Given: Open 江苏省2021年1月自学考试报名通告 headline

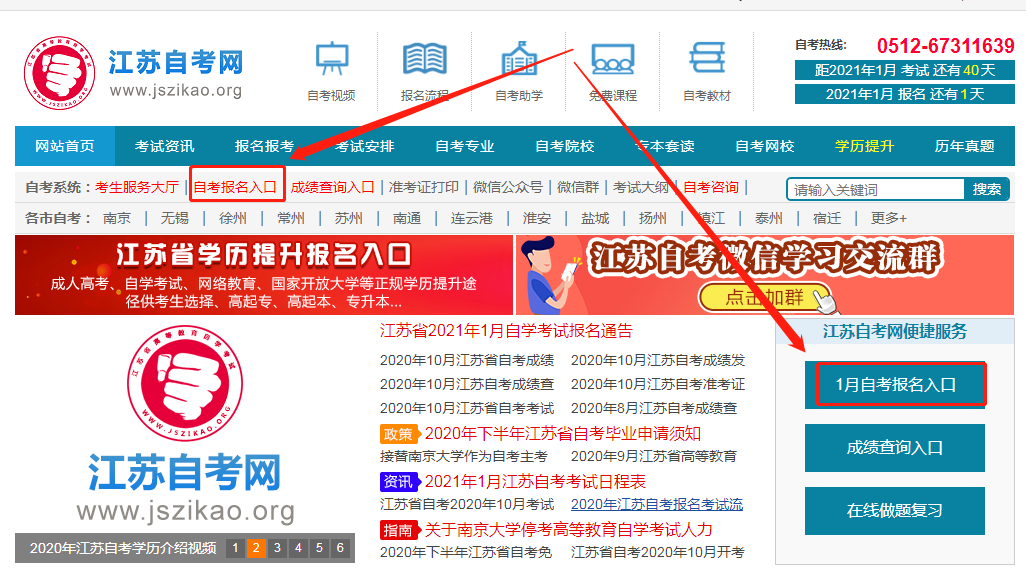Looking at the screenshot, I should pos(506,331).
